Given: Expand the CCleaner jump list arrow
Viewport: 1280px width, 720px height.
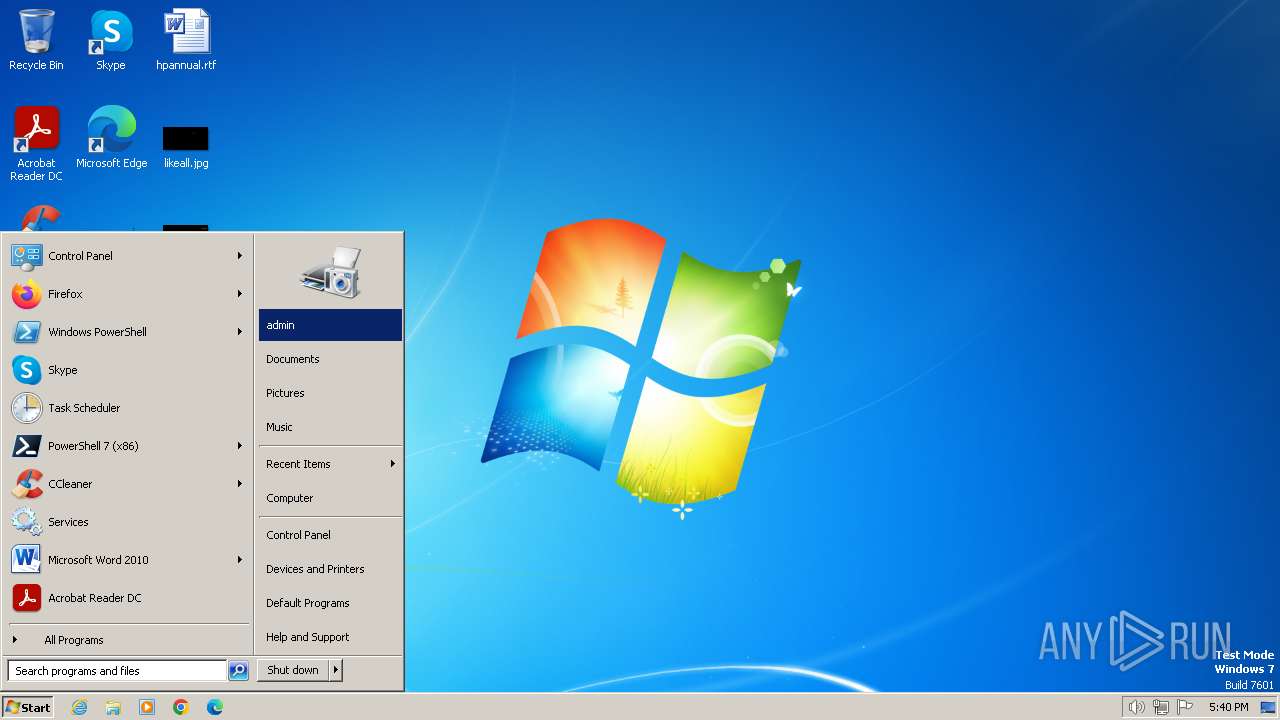Looking at the screenshot, I should (240, 484).
